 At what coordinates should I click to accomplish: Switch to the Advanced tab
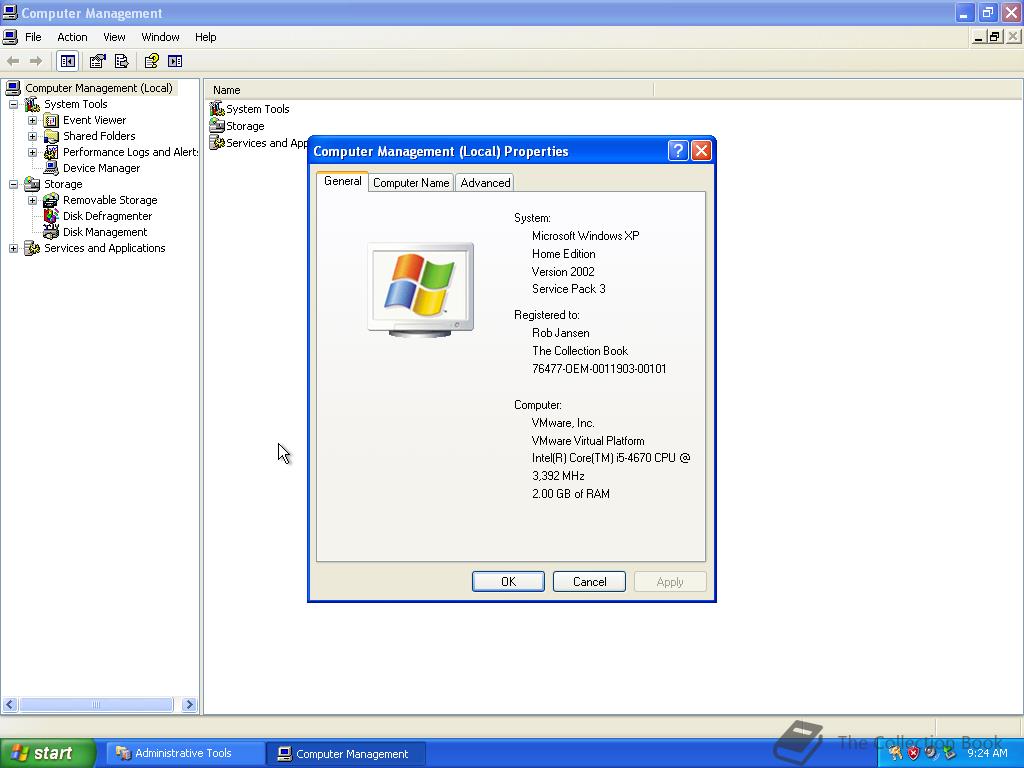pyautogui.click(x=485, y=183)
